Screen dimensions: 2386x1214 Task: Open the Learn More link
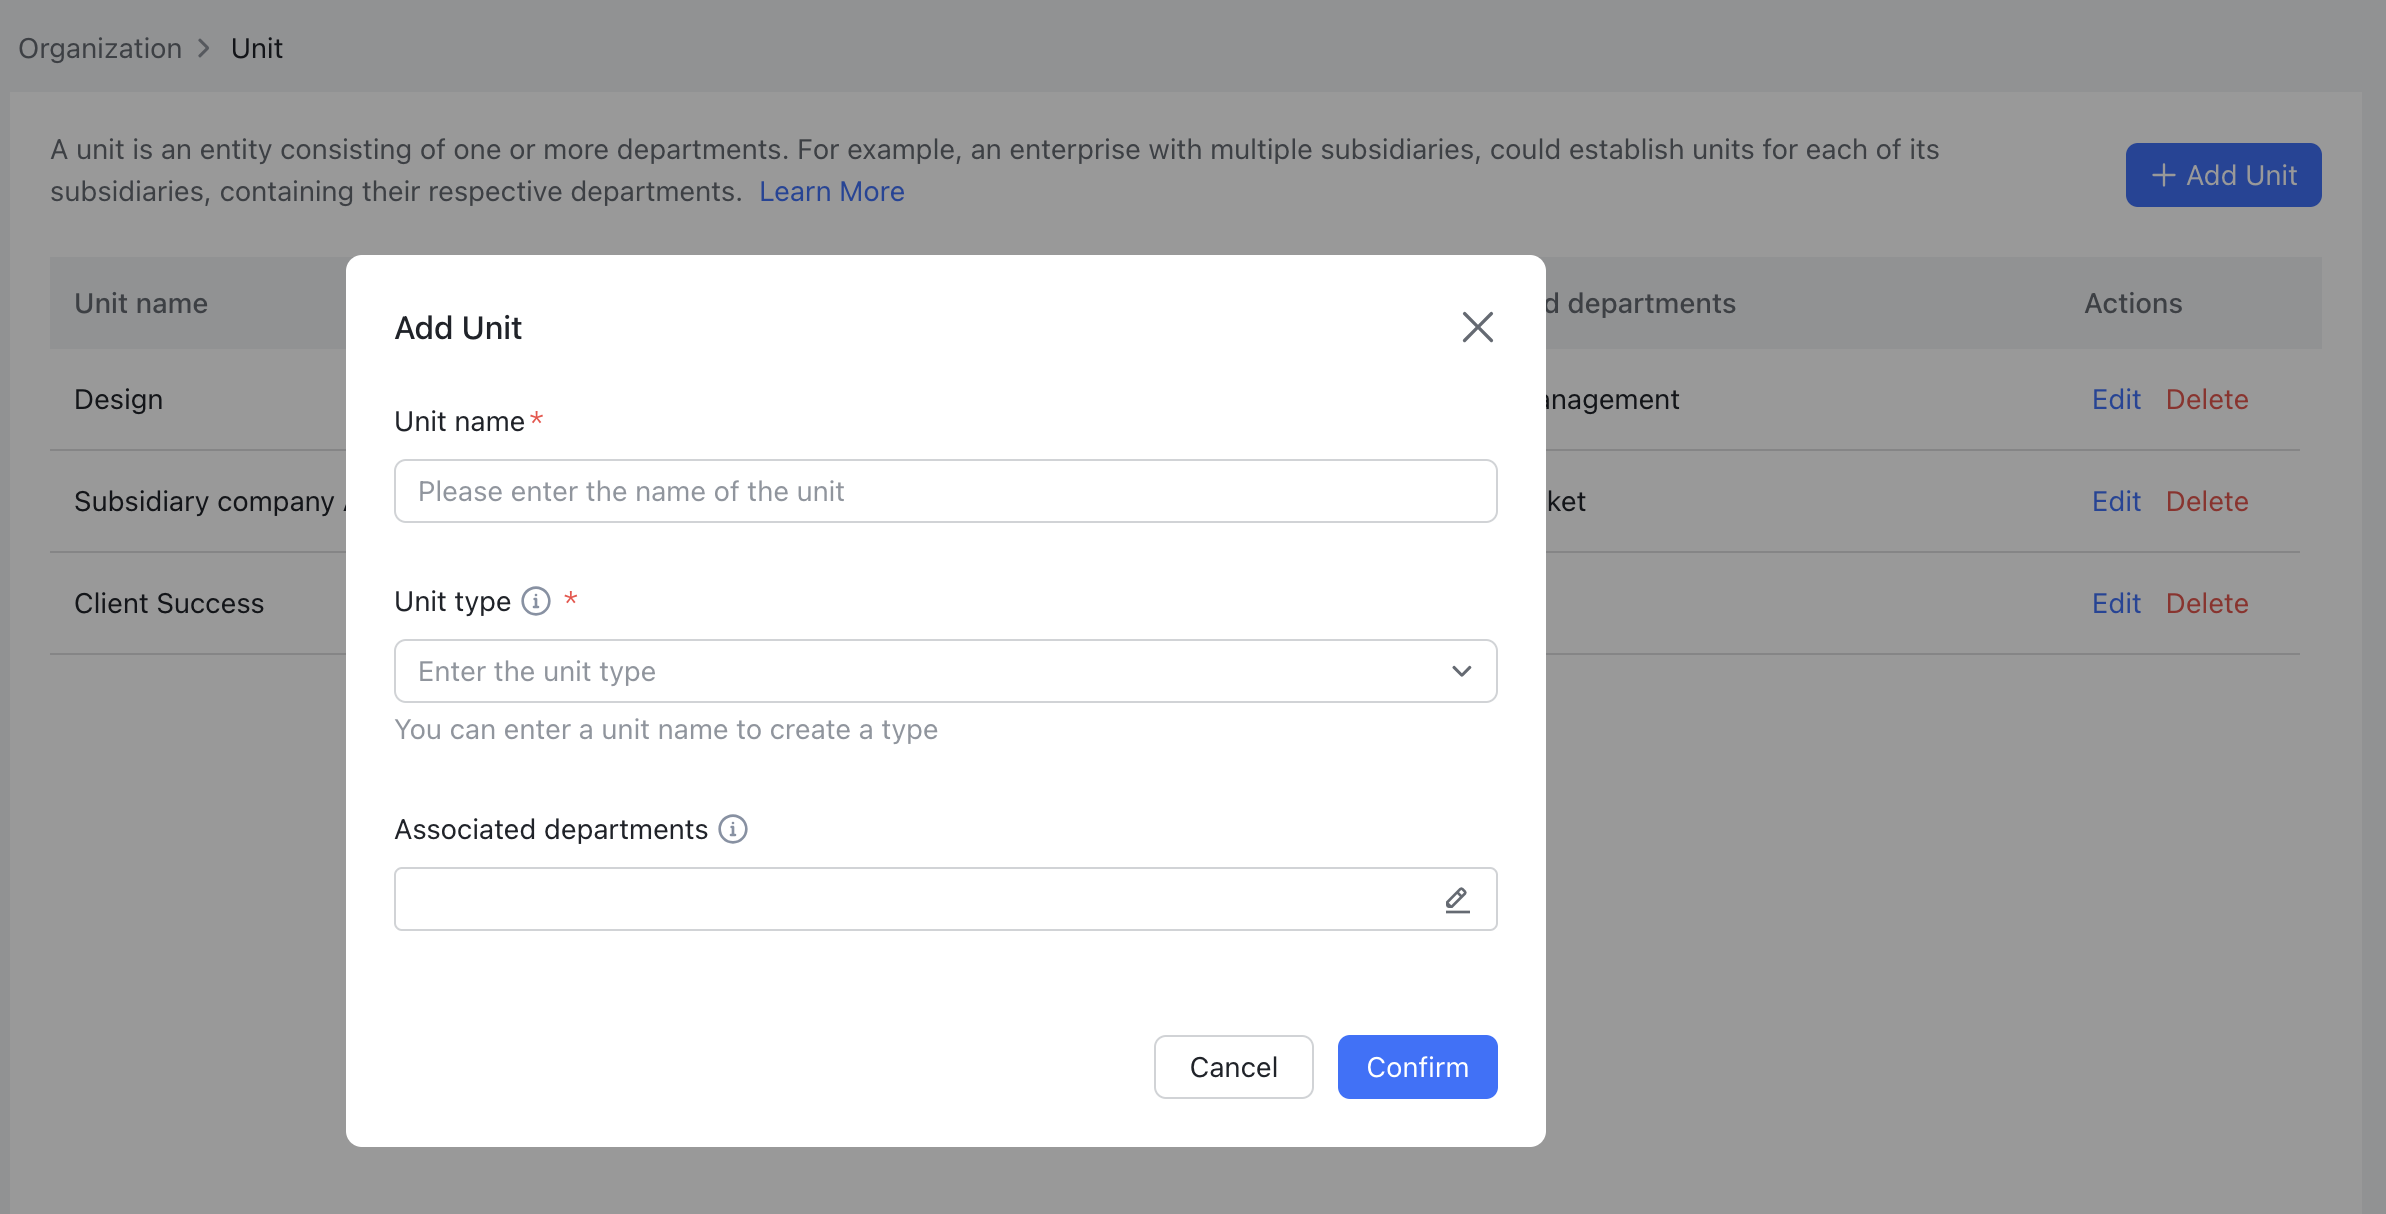[832, 191]
